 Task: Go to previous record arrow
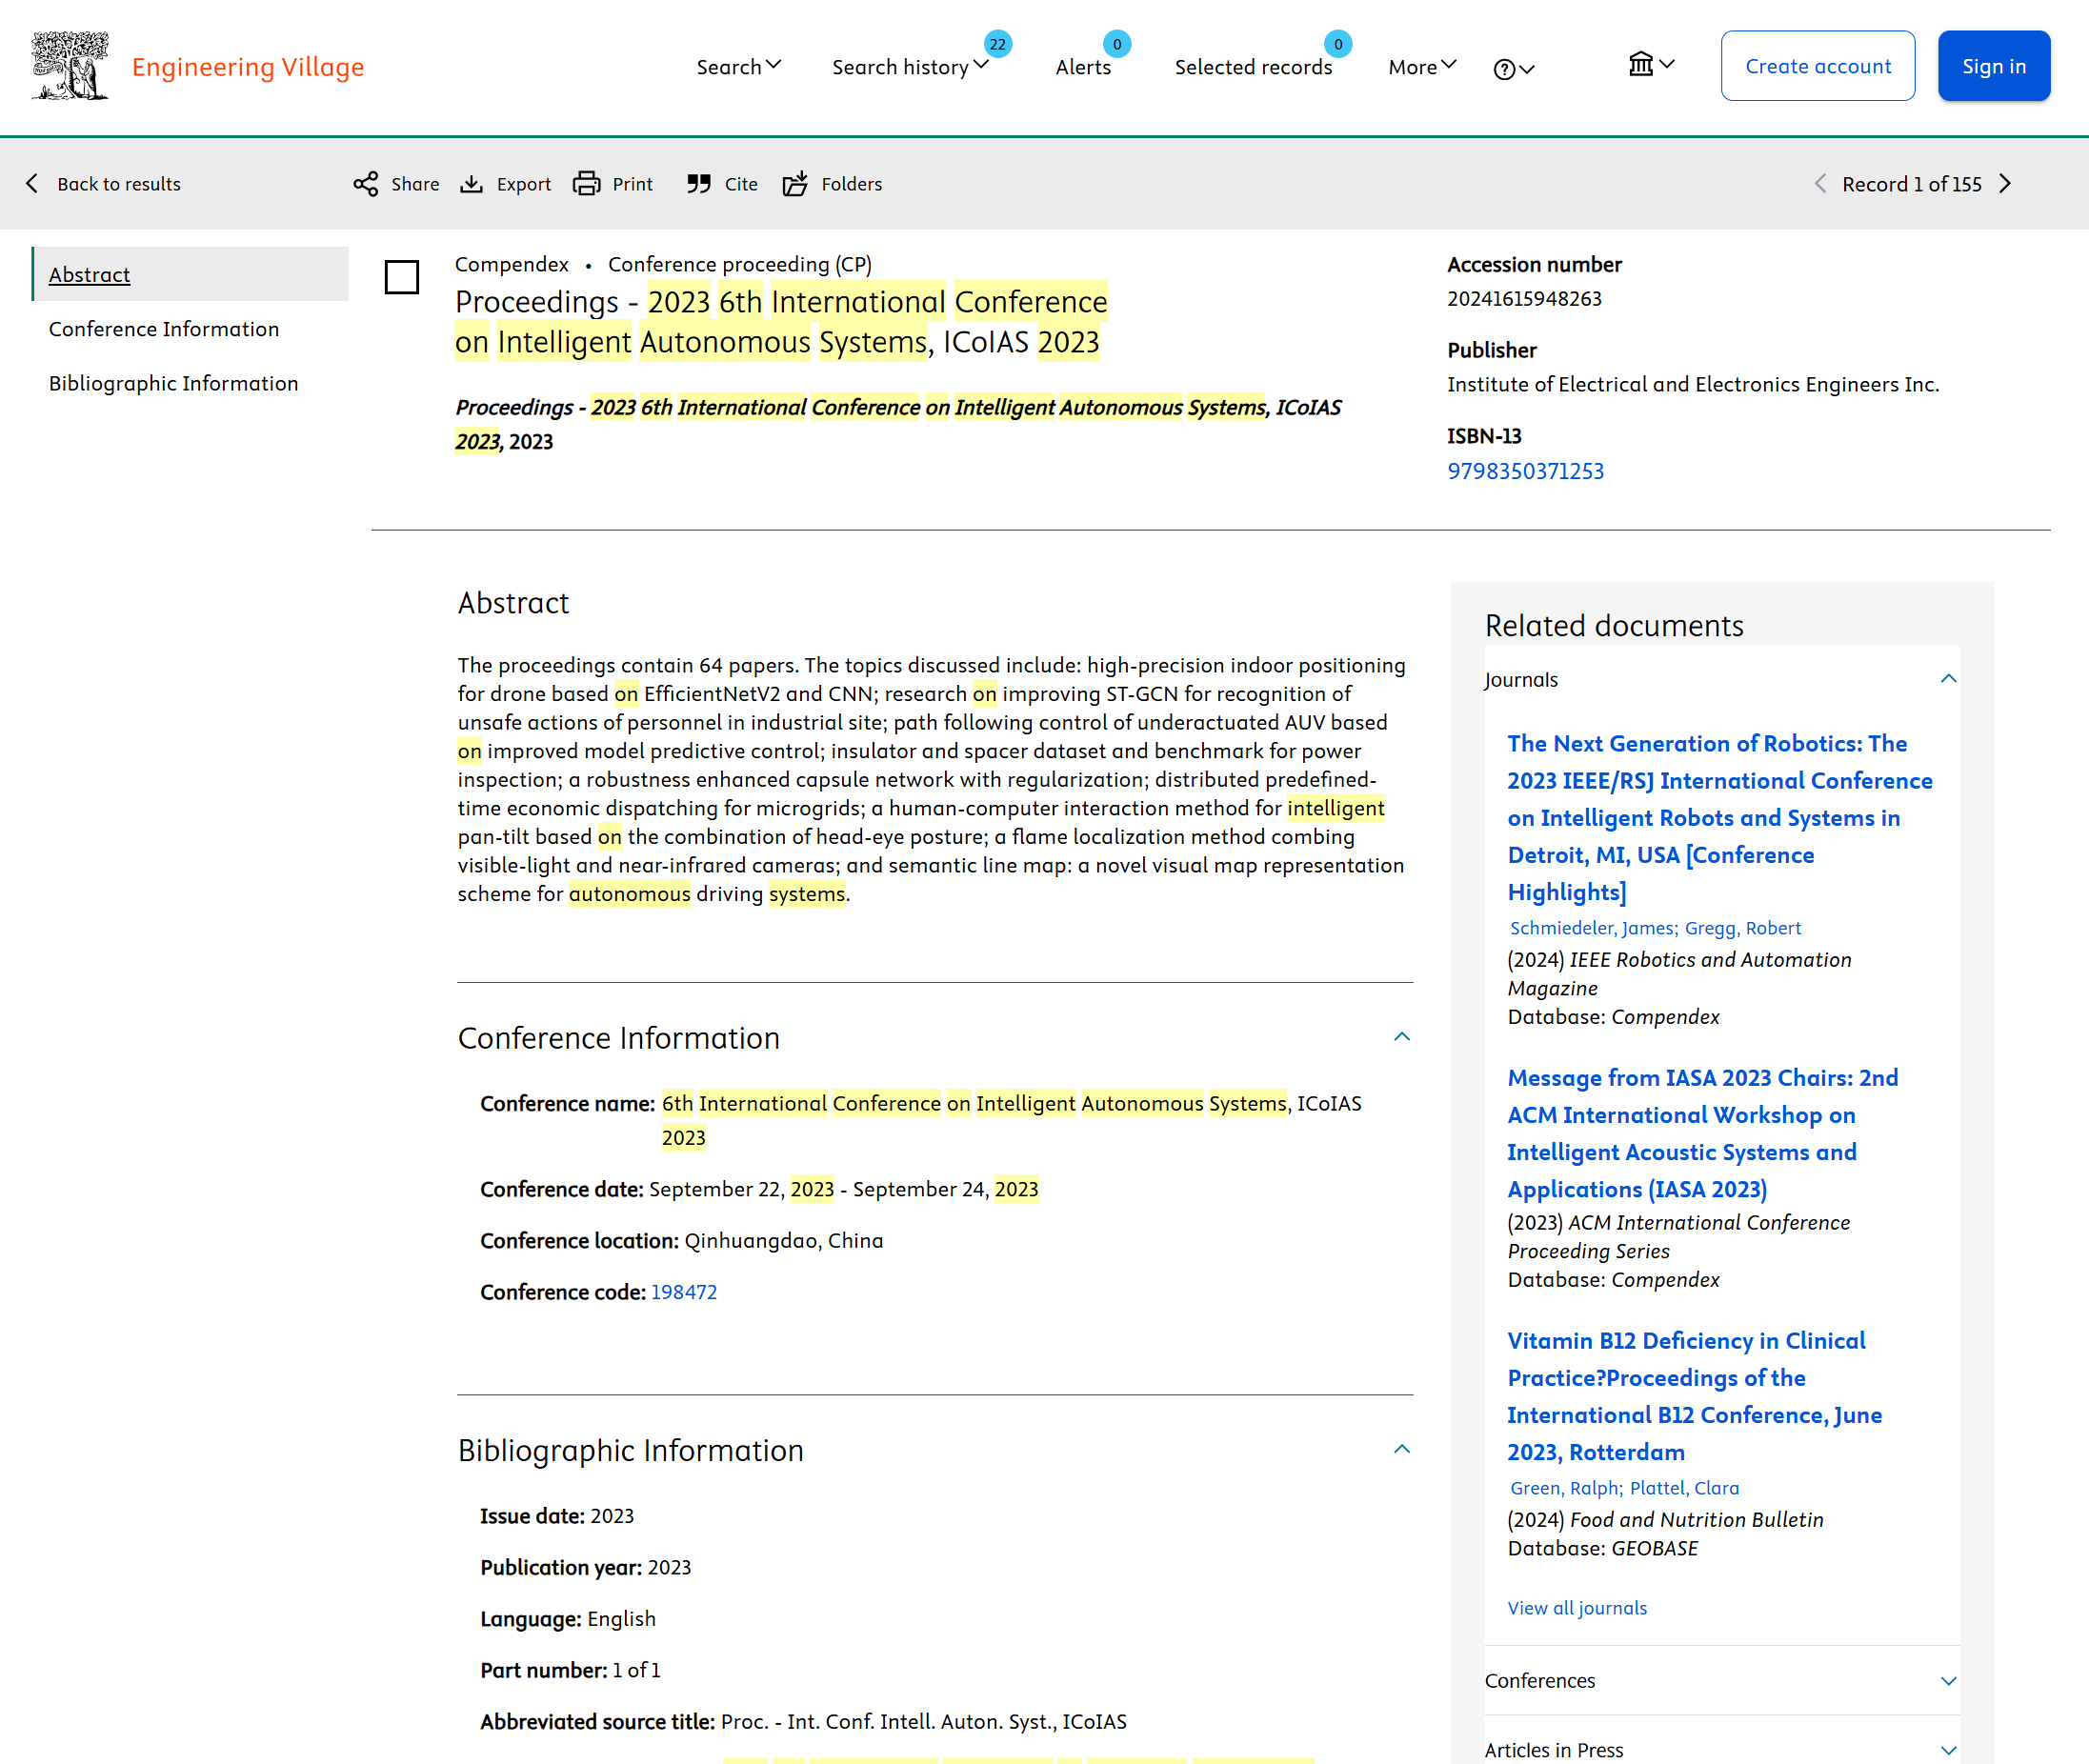click(x=1820, y=184)
